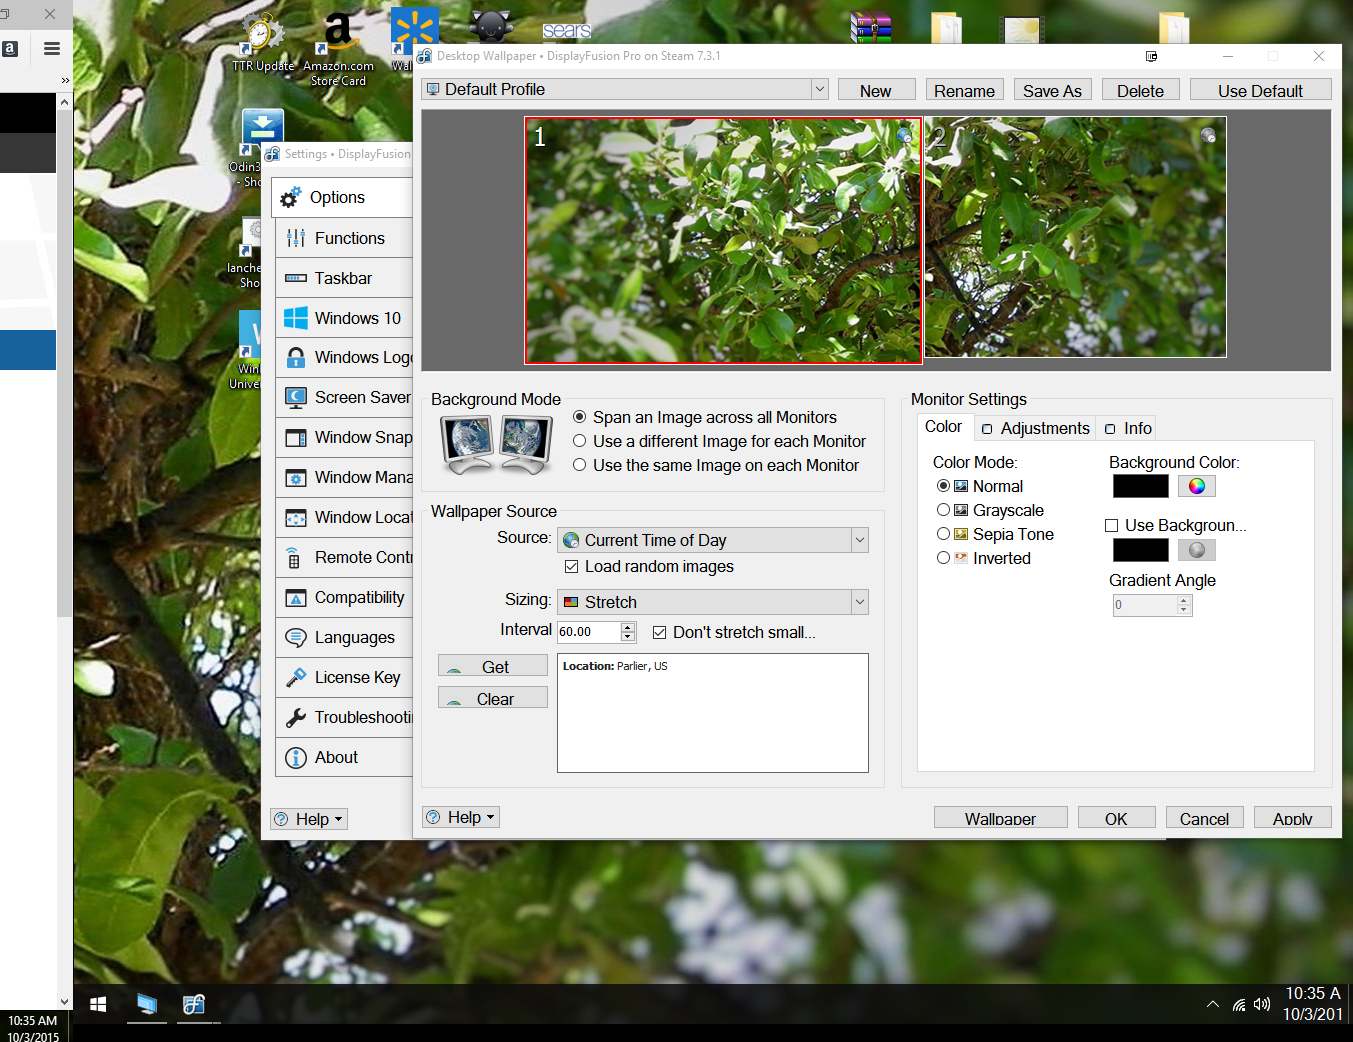Switch to the Info tab

pyautogui.click(x=1128, y=428)
